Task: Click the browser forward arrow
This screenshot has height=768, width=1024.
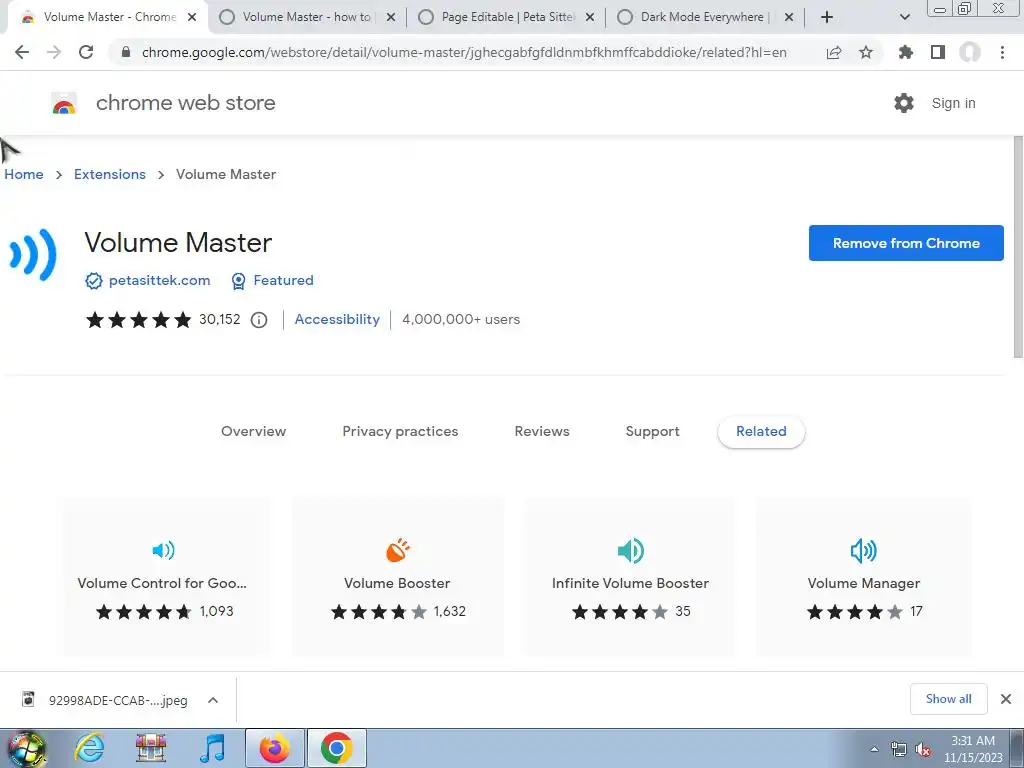Action: (54, 52)
